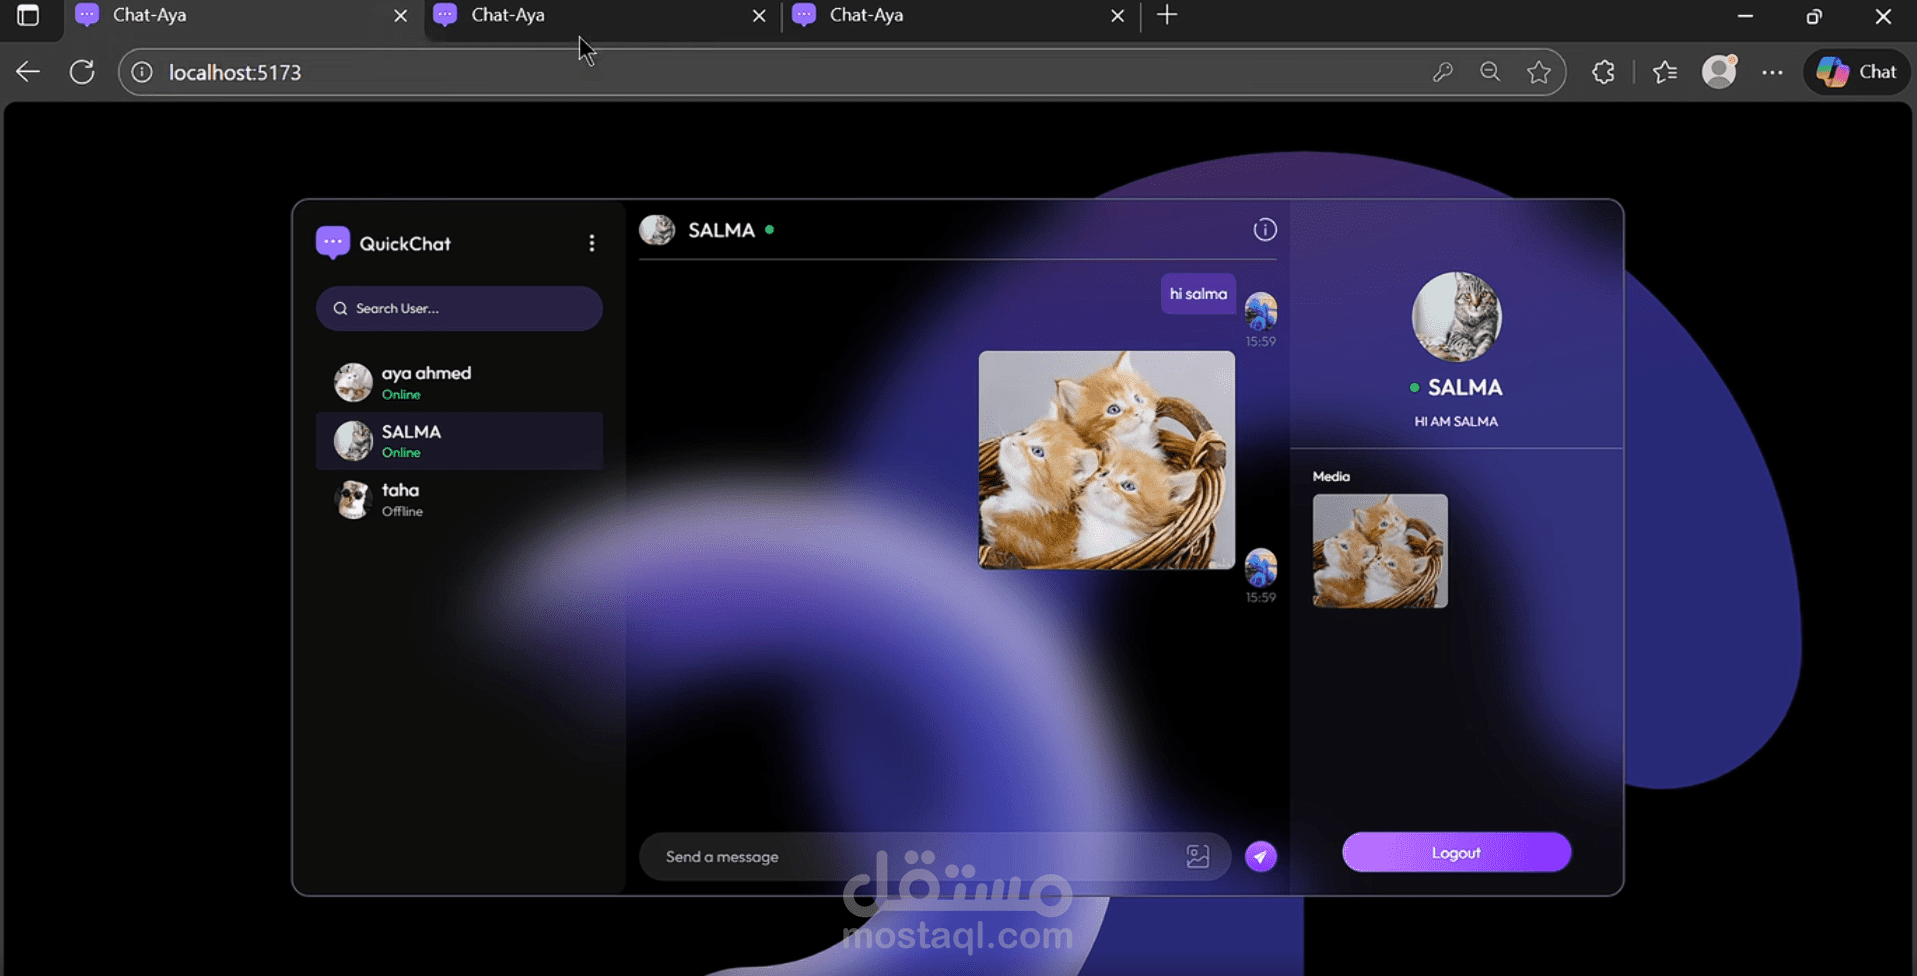This screenshot has width=1917, height=976.
Task: Open browser settings and more menu
Action: click(1772, 72)
